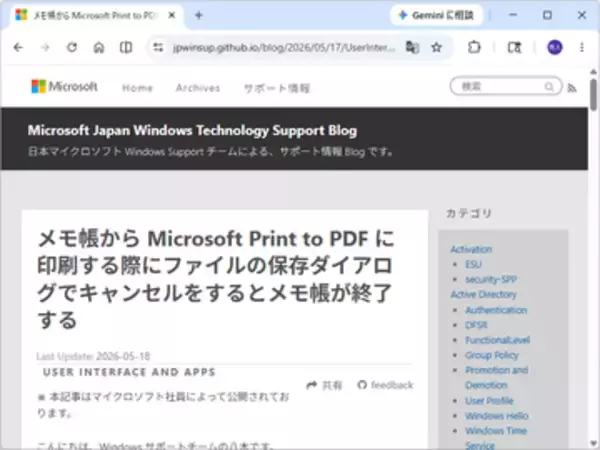Bookmark this page with the star icon
Screen dimensions: 600x450
(x=437, y=47)
